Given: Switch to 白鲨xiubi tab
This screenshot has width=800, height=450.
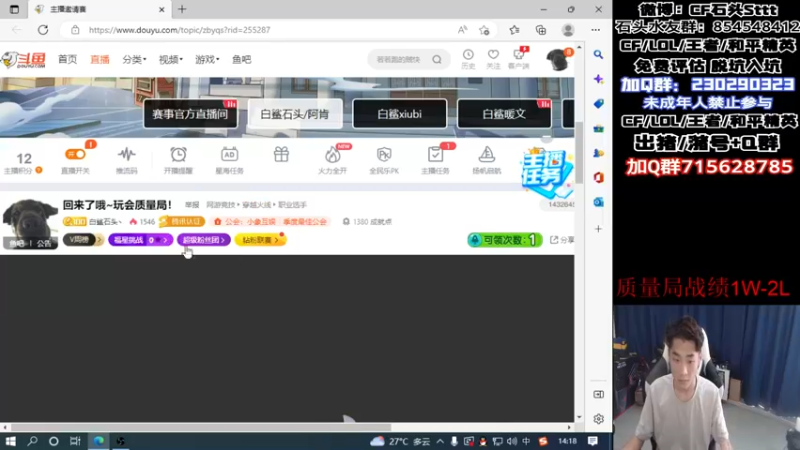Looking at the screenshot, I should 399,114.
